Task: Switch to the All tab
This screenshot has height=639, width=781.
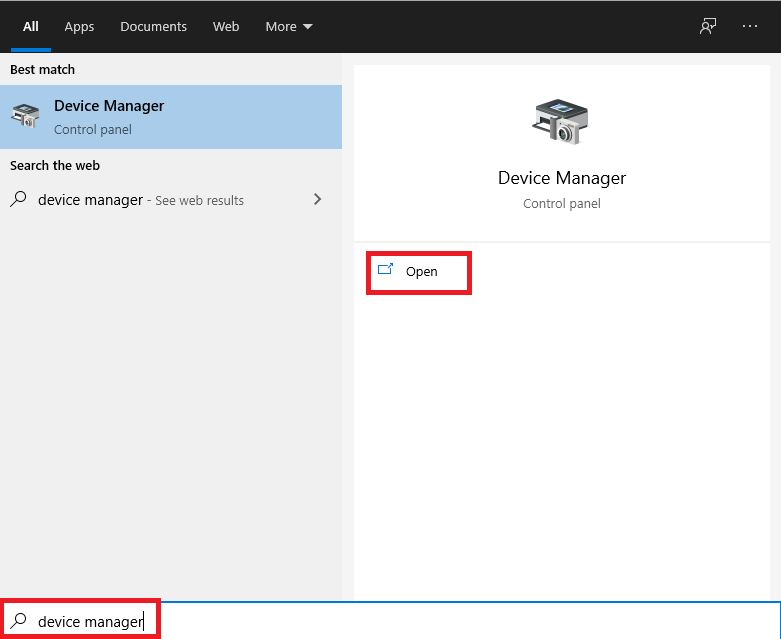Action: click(31, 27)
